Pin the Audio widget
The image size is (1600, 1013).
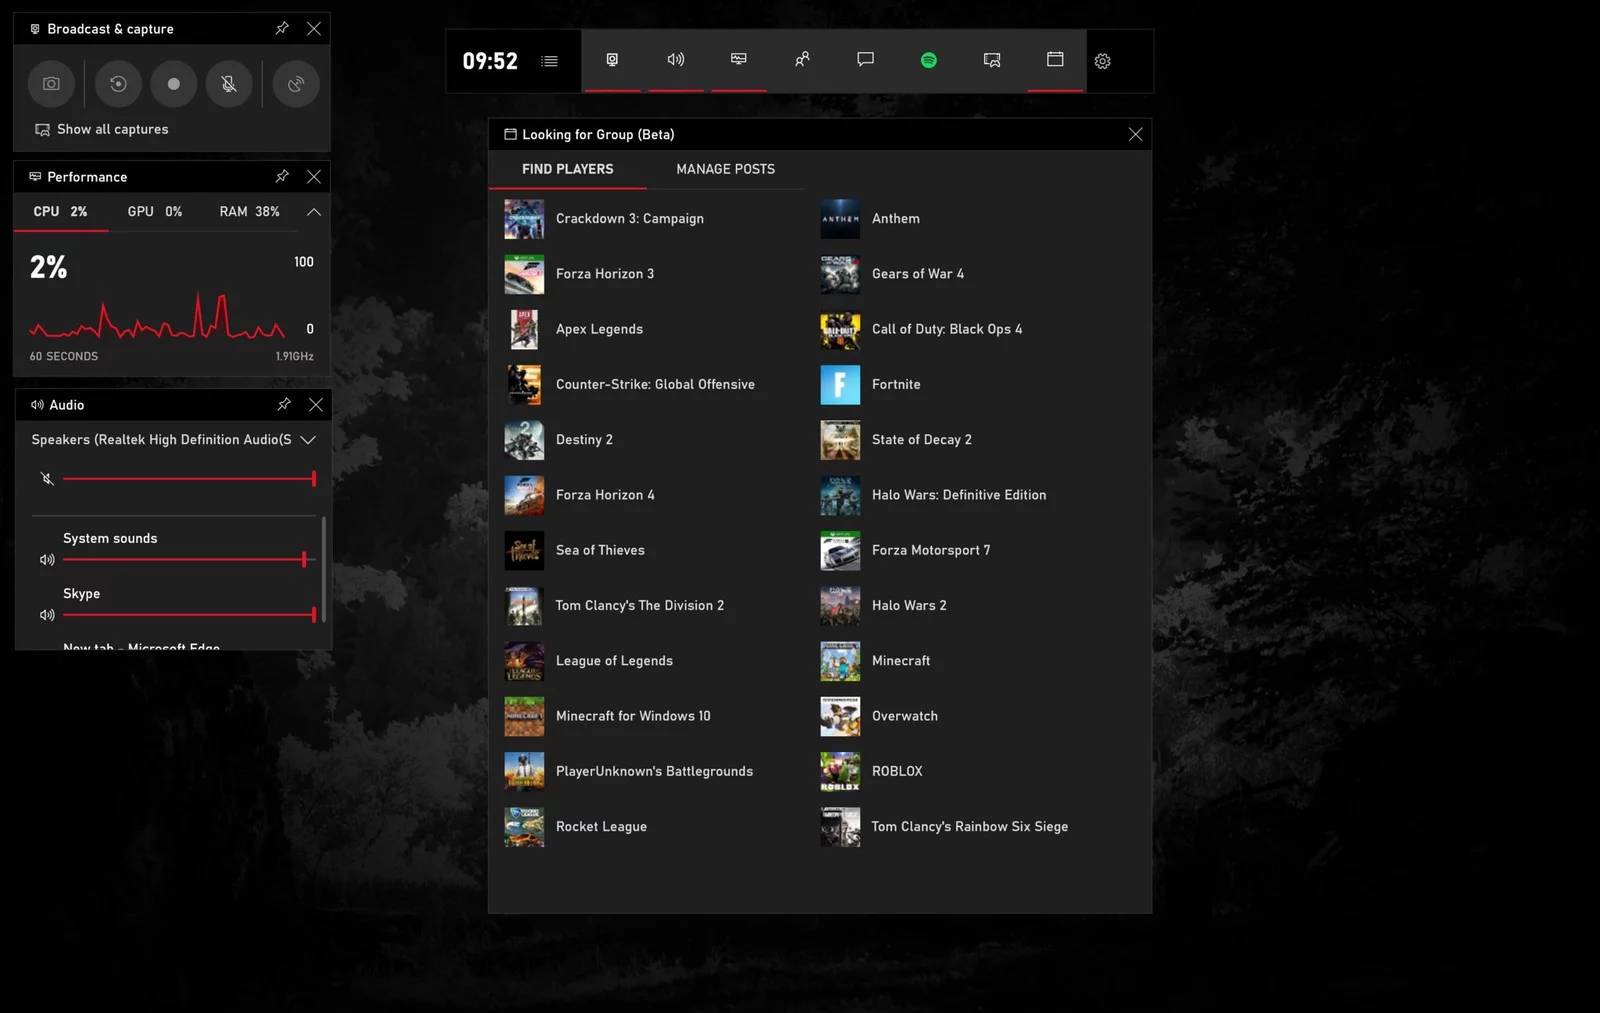point(284,404)
